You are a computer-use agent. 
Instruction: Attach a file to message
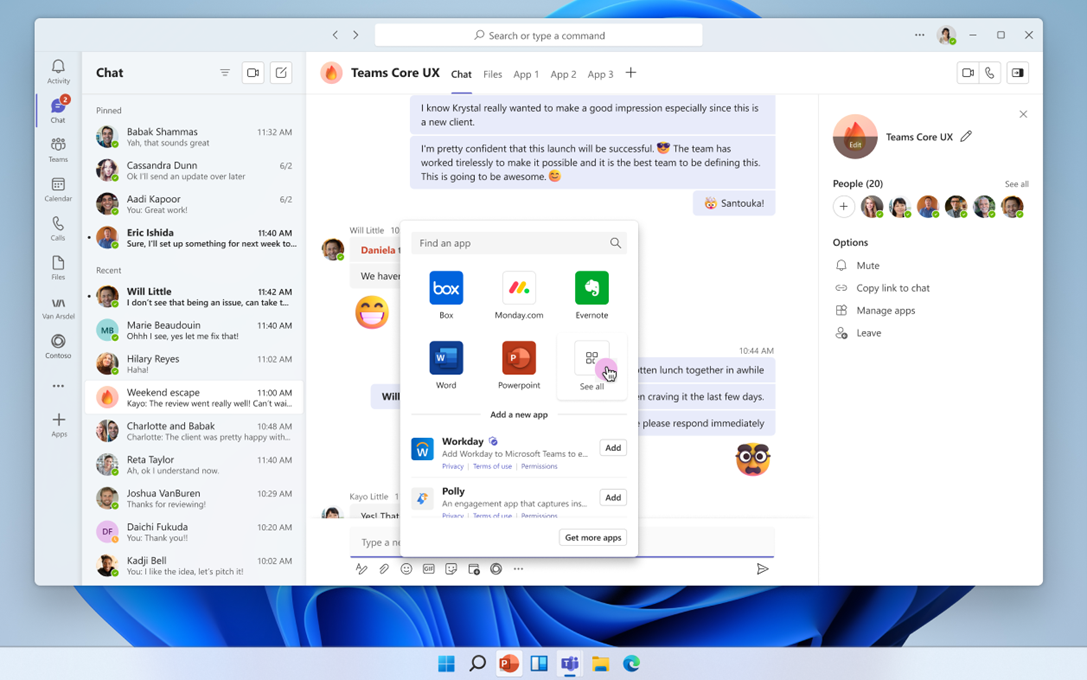tap(383, 569)
